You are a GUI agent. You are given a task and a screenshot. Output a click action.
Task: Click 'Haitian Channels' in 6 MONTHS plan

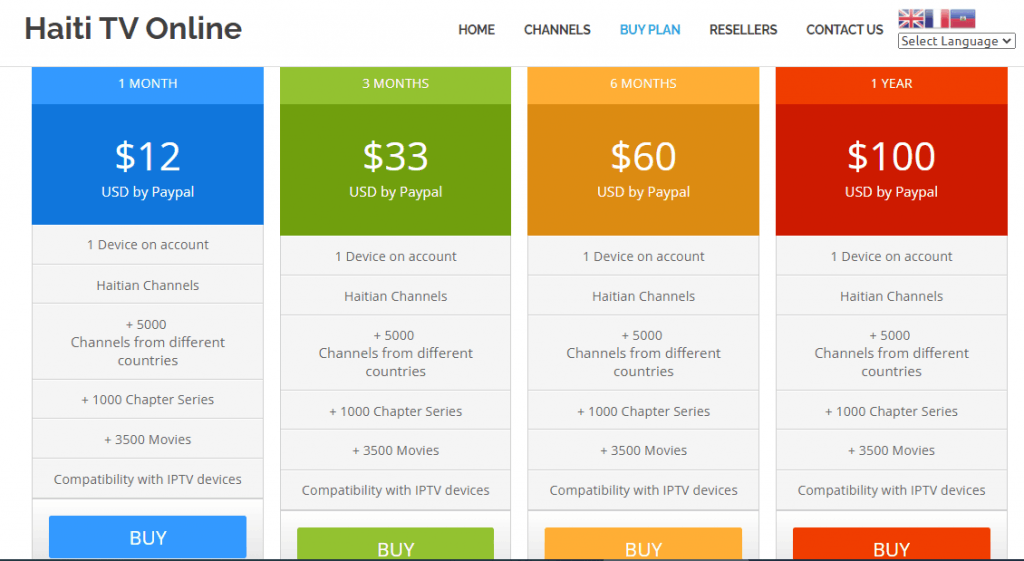tap(643, 297)
